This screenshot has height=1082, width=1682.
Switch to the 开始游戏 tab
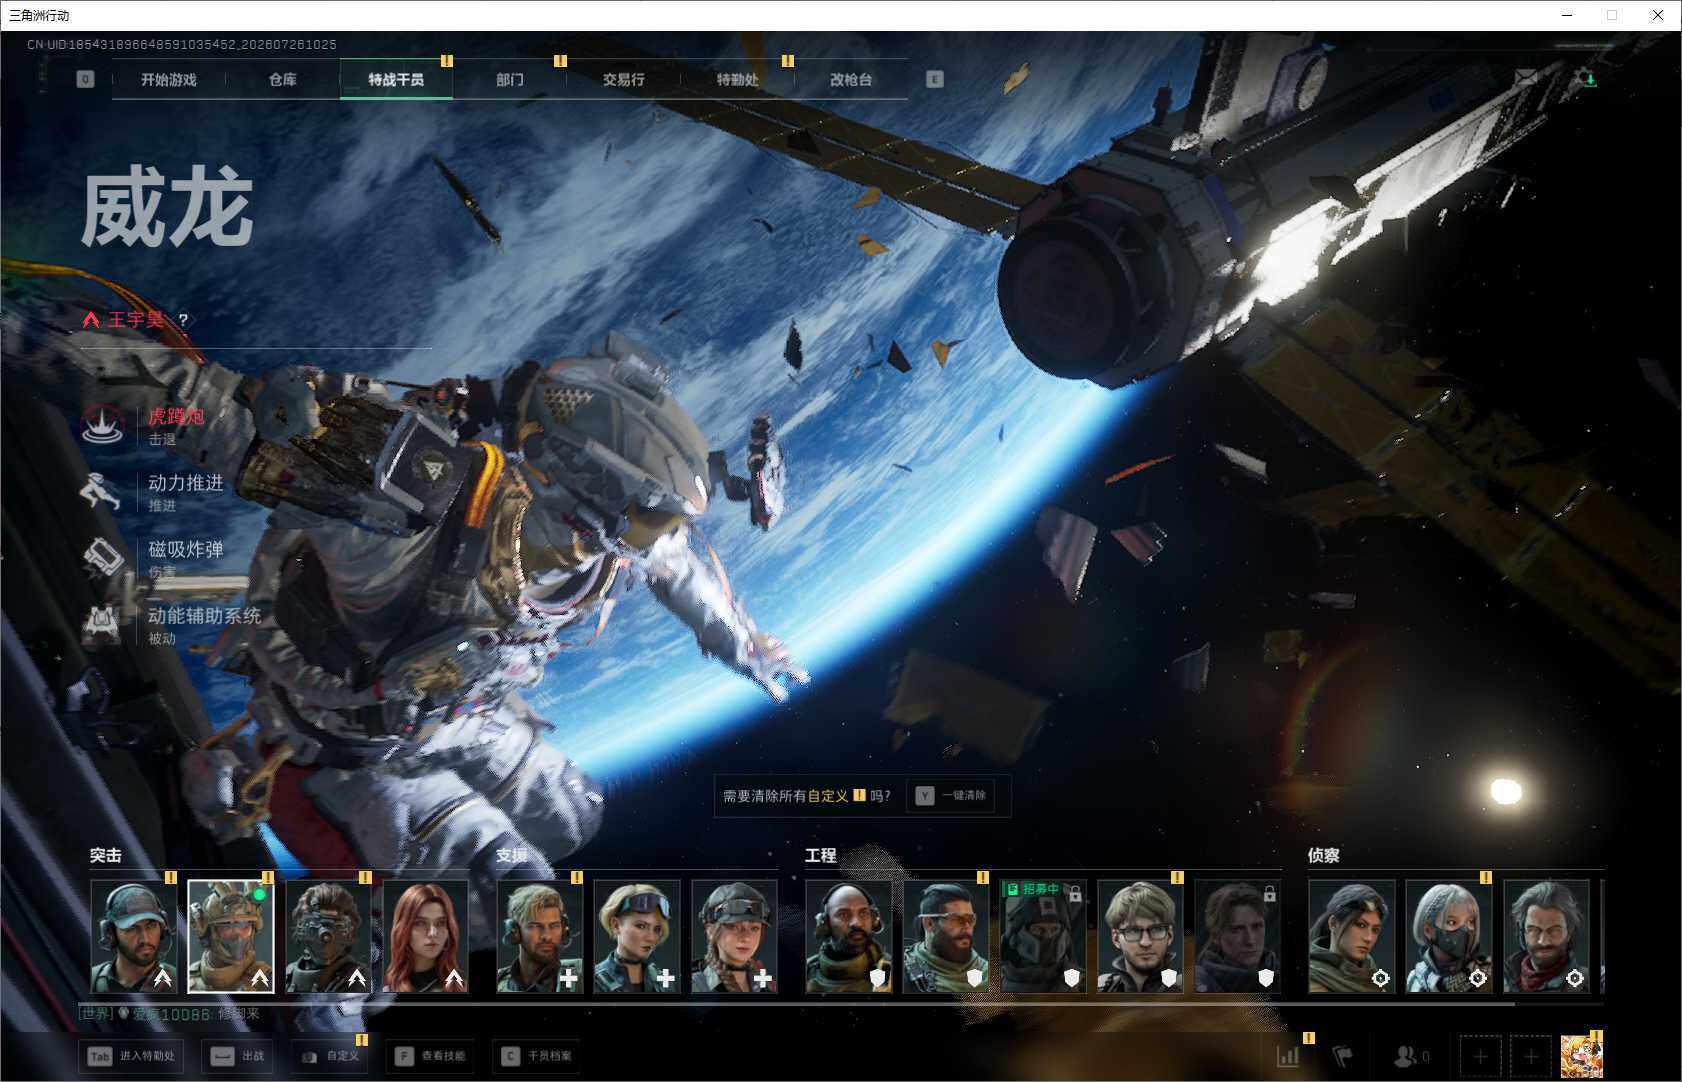click(169, 79)
